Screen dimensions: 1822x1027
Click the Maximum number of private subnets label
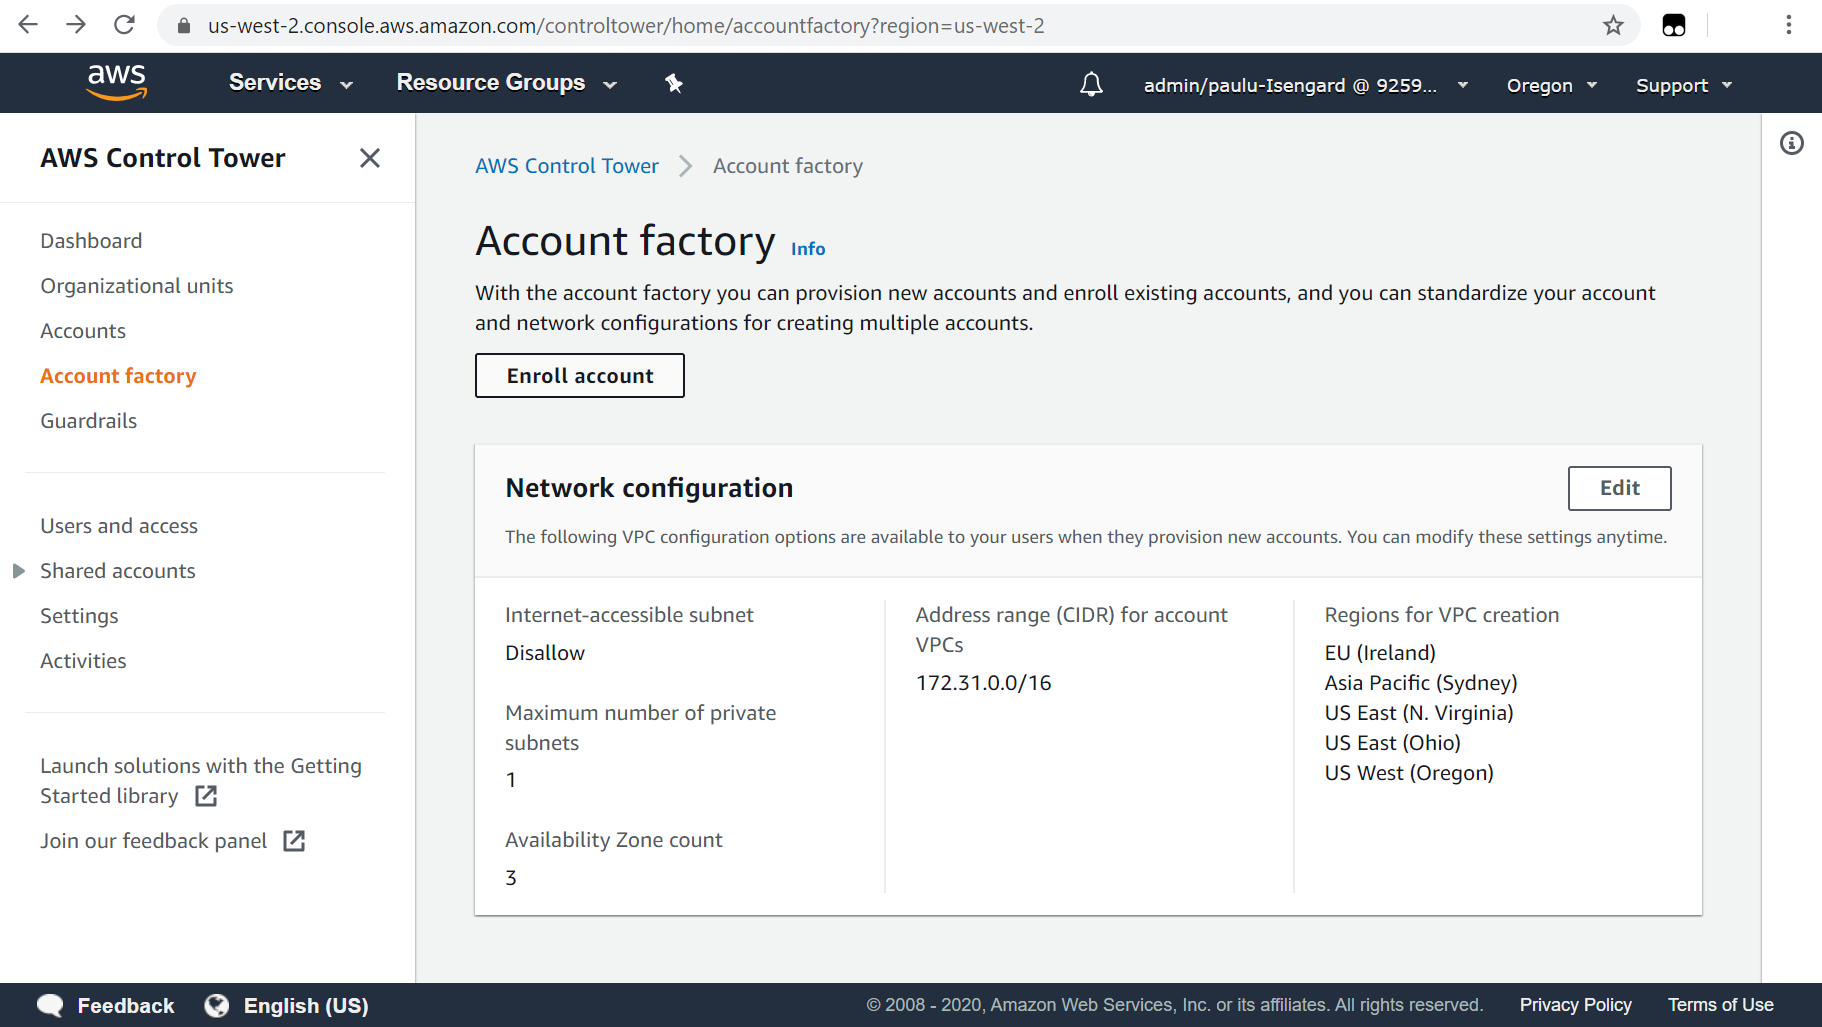tap(641, 728)
